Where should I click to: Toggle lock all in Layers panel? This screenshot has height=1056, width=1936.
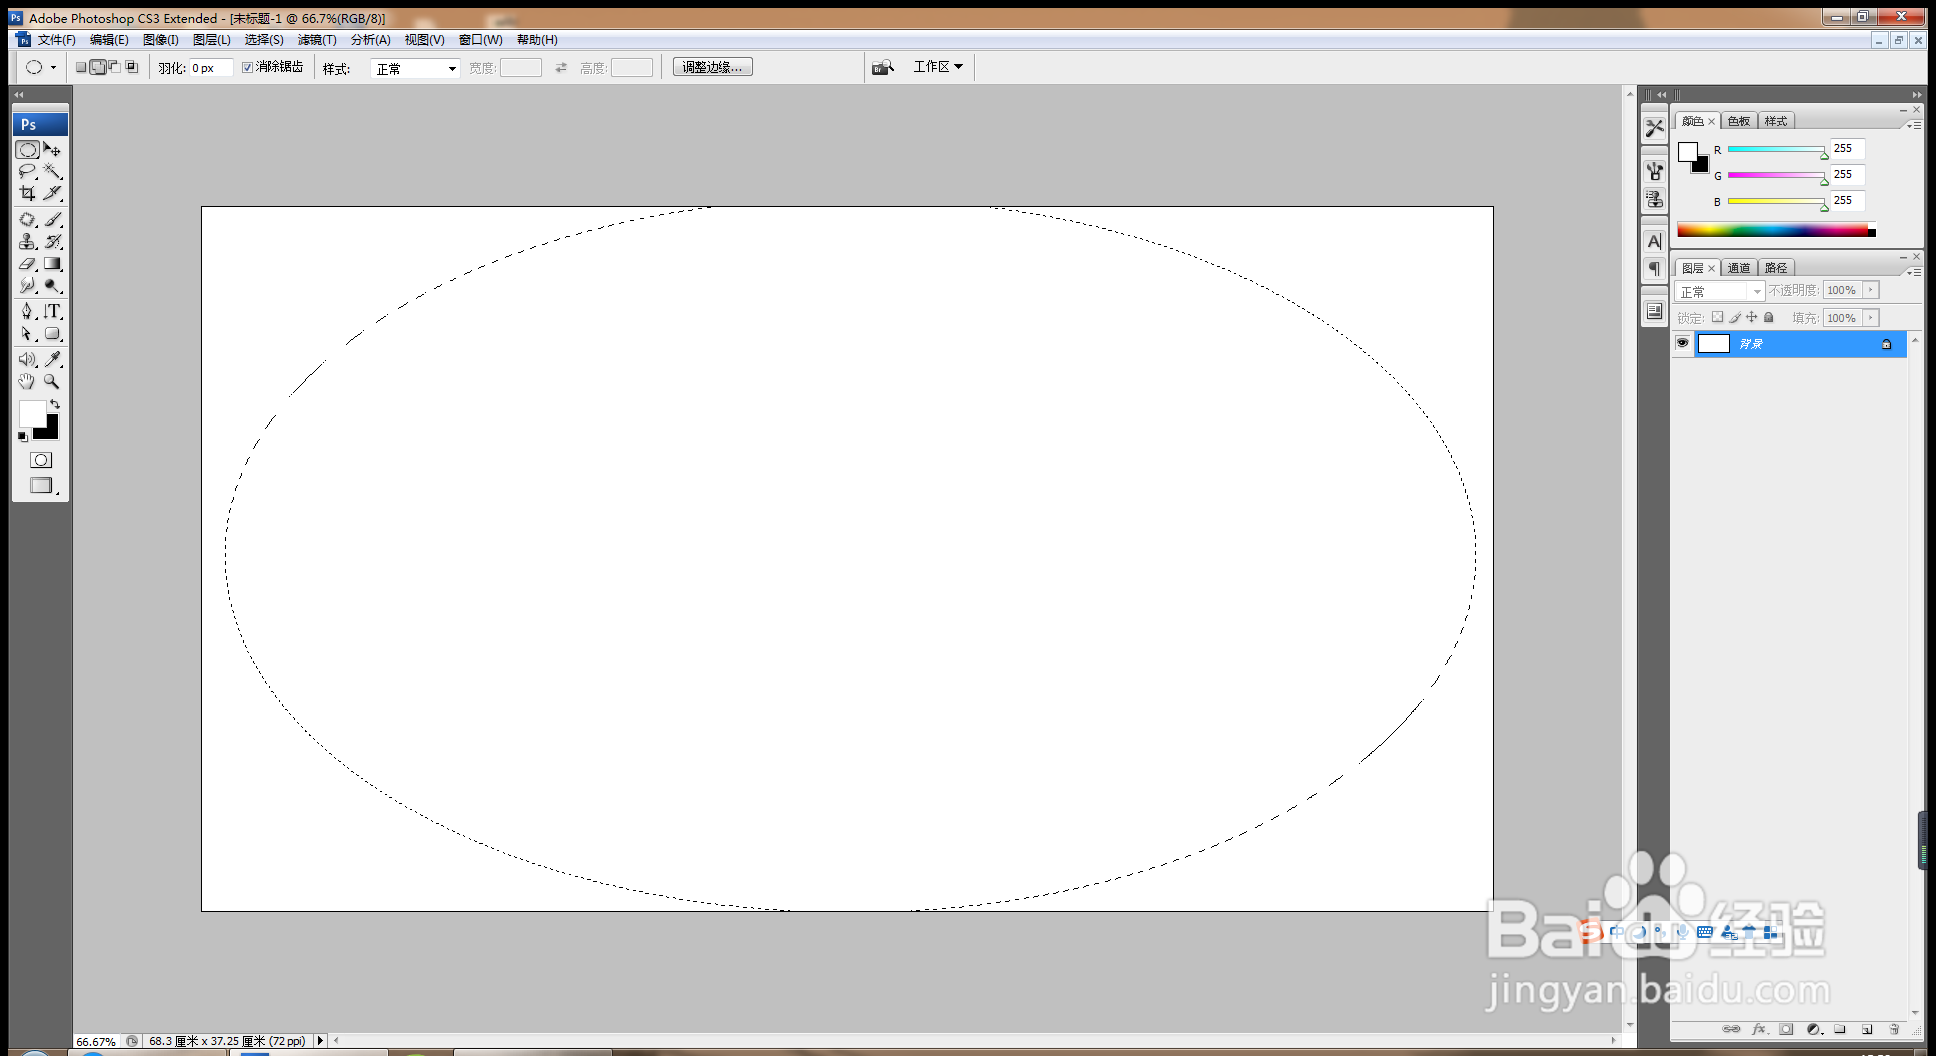pyautogui.click(x=1768, y=317)
